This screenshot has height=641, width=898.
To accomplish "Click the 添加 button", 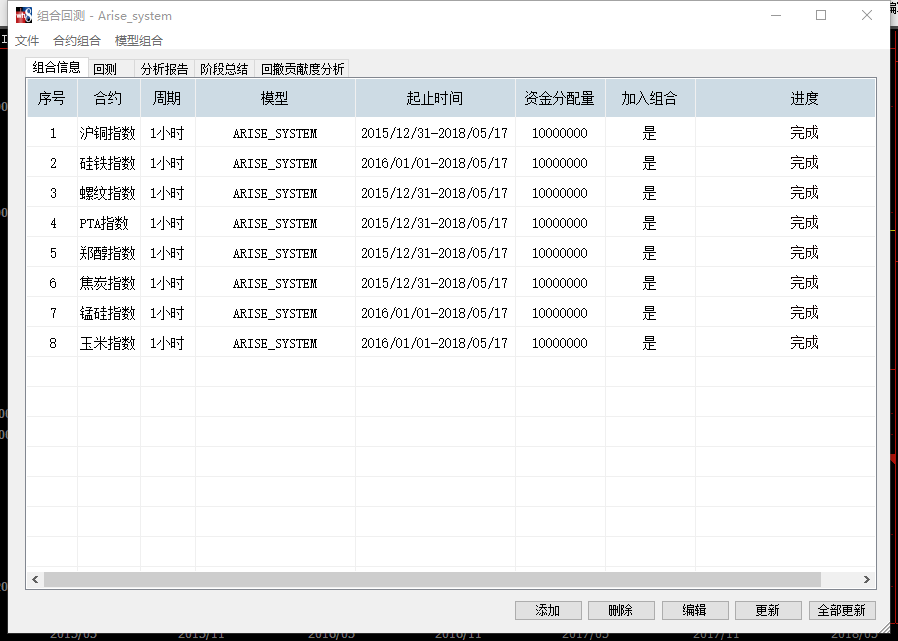I will [548, 610].
